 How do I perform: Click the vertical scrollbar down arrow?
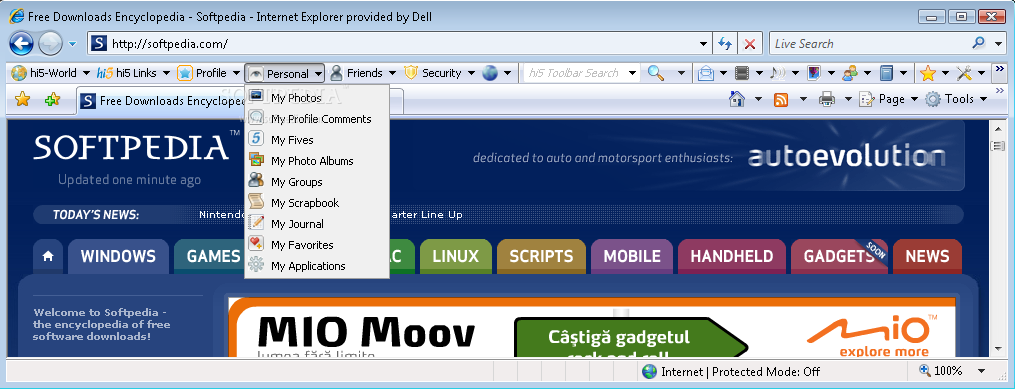998,348
